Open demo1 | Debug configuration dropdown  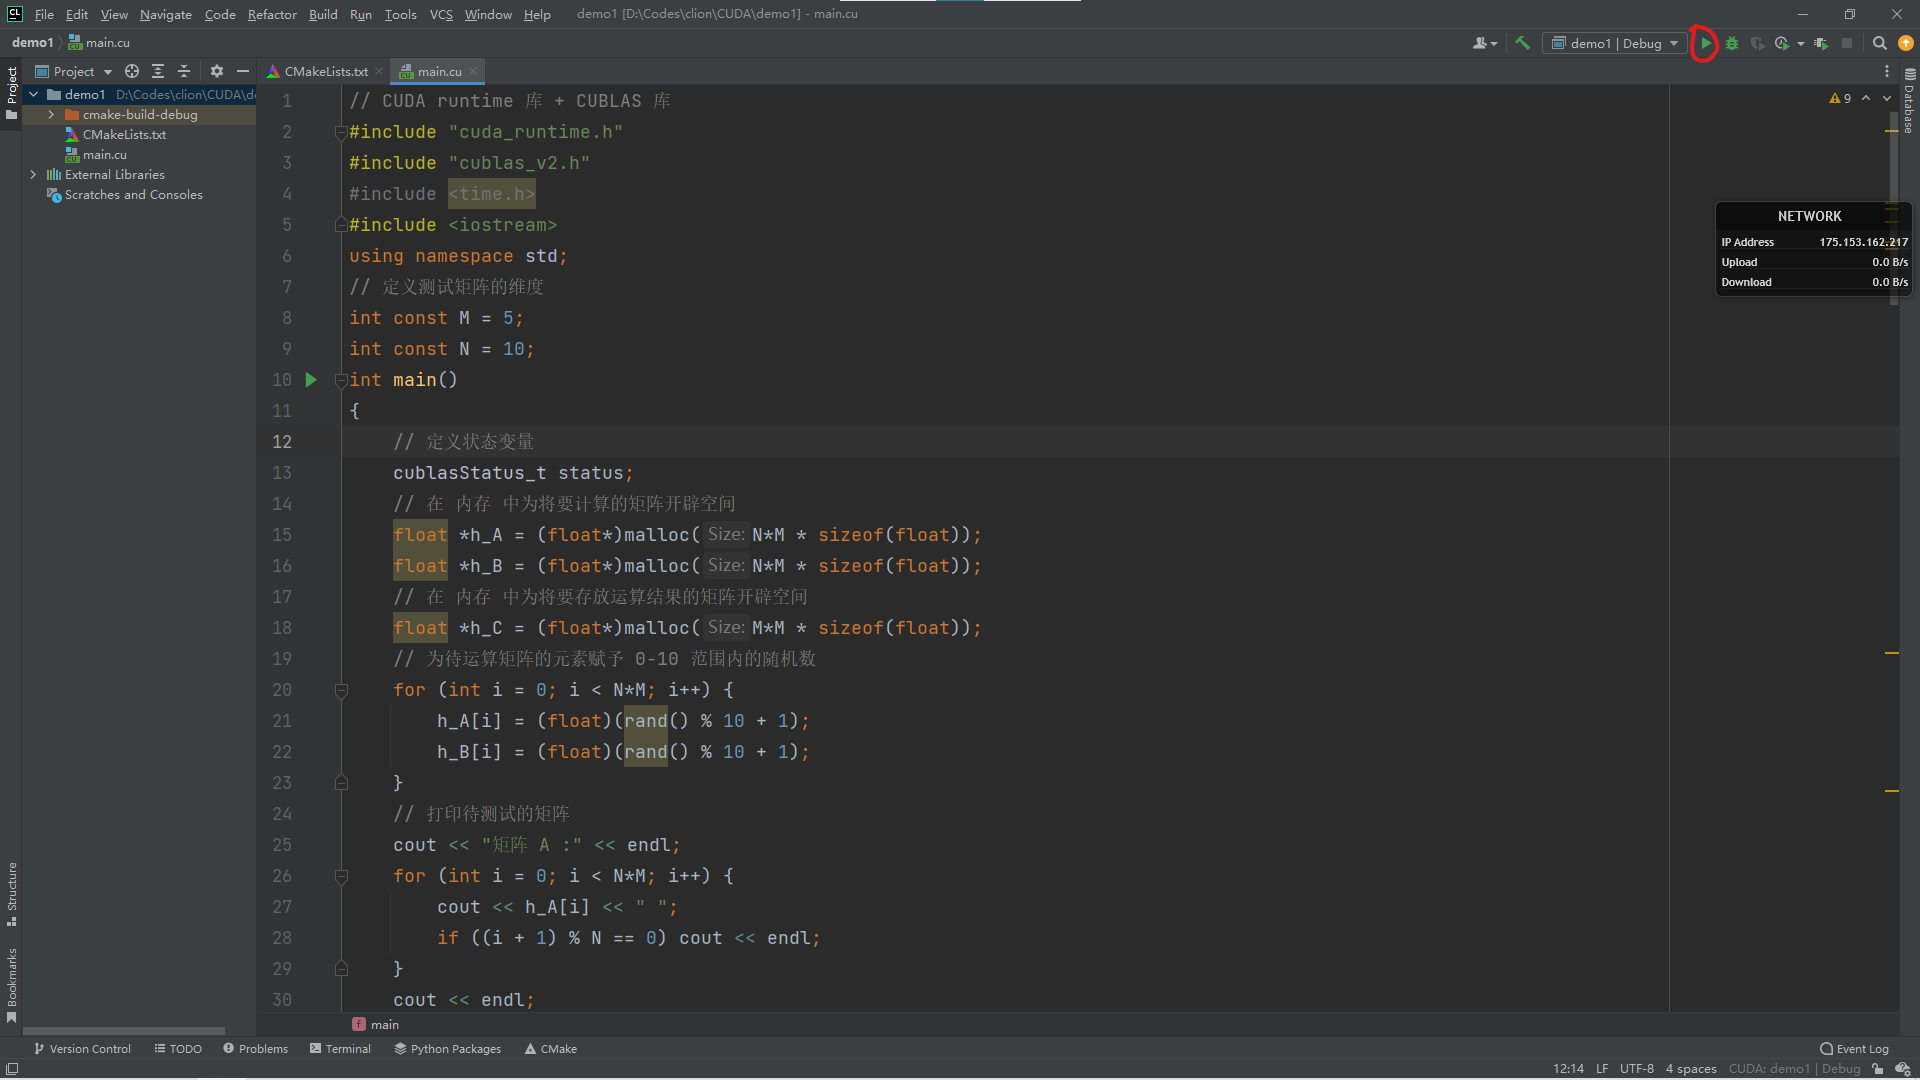point(1614,43)
